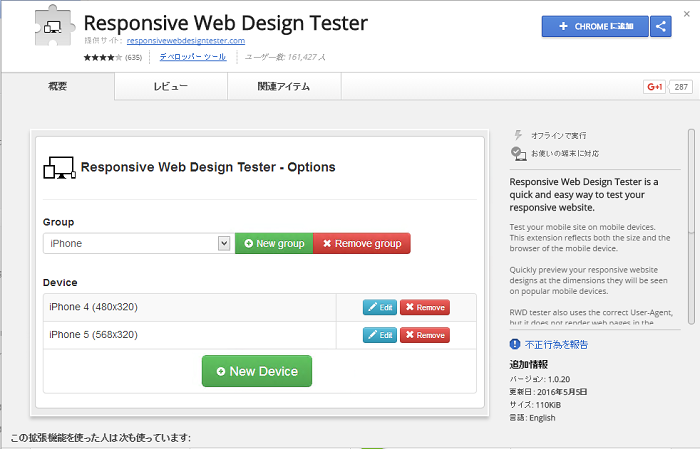Click the devices icon in Options screenshot
Screen dimensions: 700x449
click(x=59, y=167)
